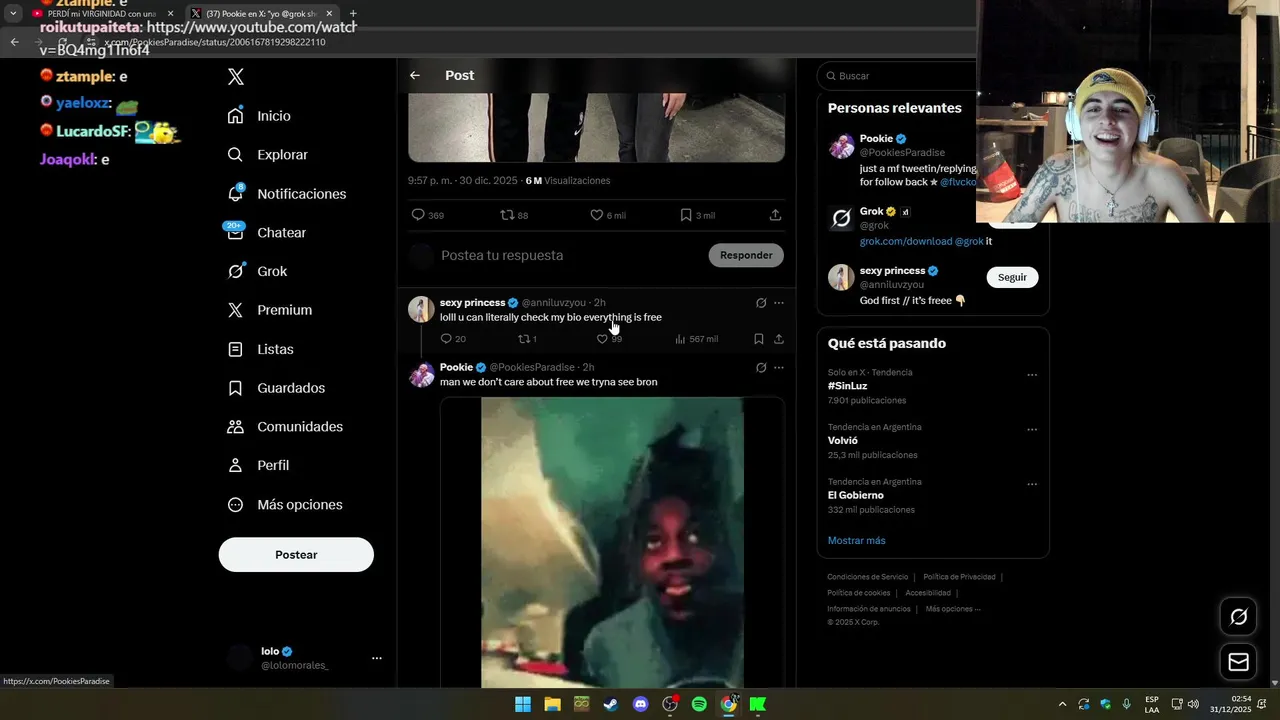Show hidden tray icons chevron
The width and height of the screenshot is (1280, 720).
click(1062, 704)
